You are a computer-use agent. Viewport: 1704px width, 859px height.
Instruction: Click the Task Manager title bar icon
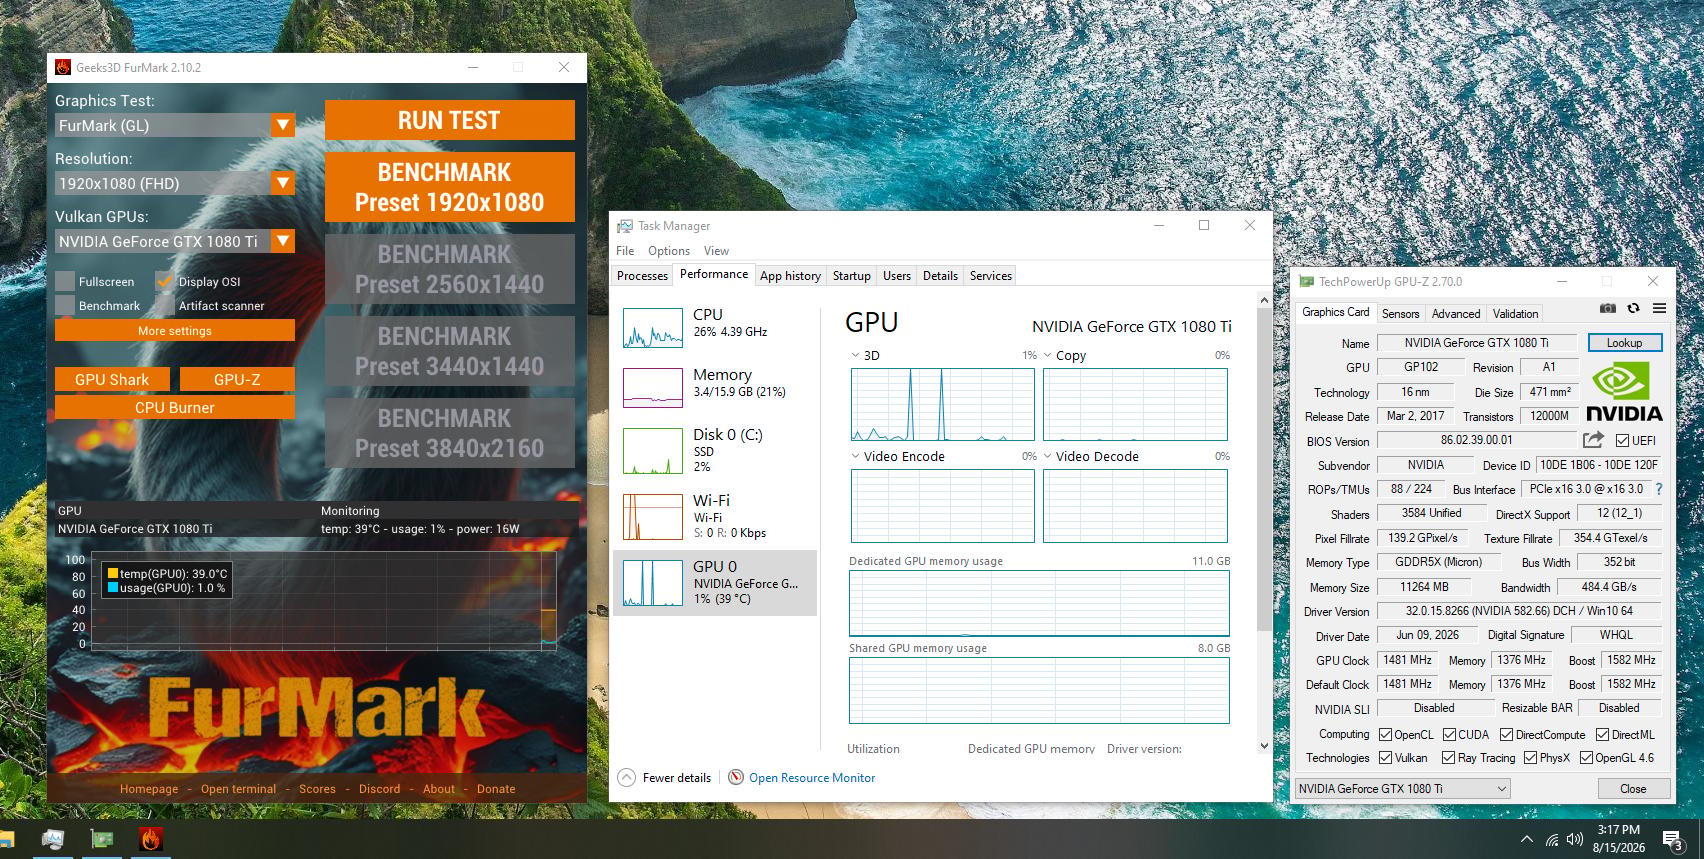[x=625, y=226]
